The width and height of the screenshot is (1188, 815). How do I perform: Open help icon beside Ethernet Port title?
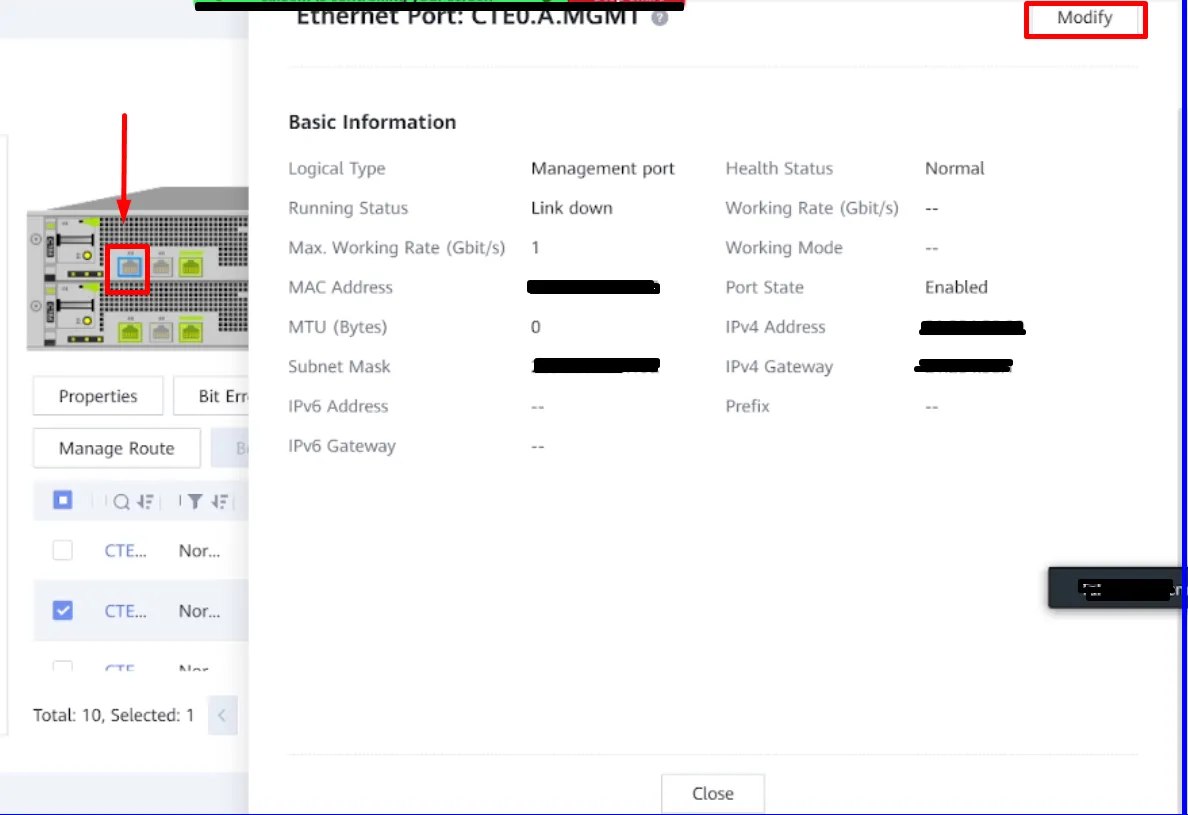660,18
